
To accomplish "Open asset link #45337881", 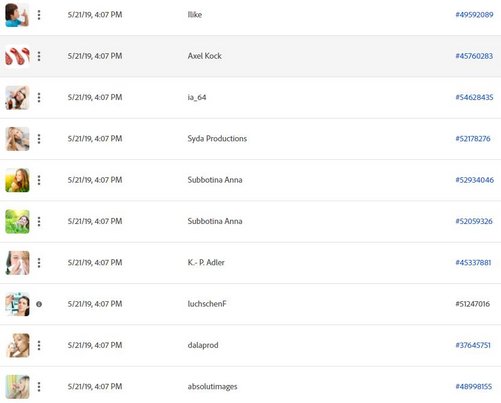I will point(473,263).
